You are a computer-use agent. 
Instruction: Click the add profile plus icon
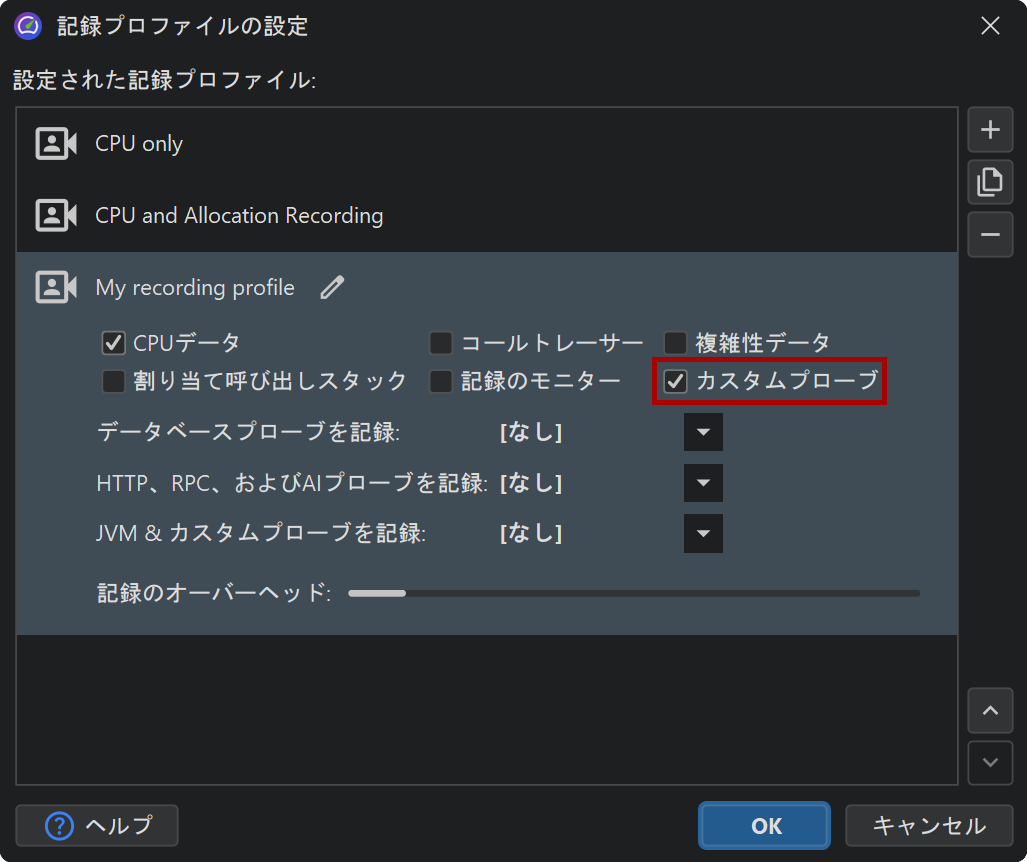point(990,130)
